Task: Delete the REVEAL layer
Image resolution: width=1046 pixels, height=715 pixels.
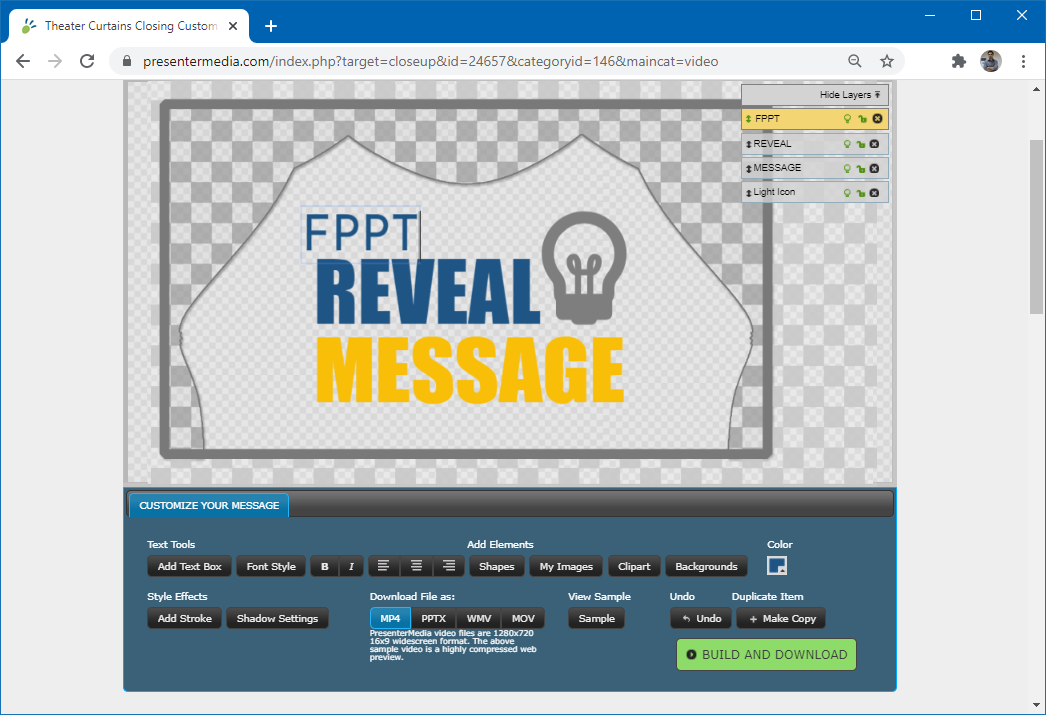Action: click(874, 144)
